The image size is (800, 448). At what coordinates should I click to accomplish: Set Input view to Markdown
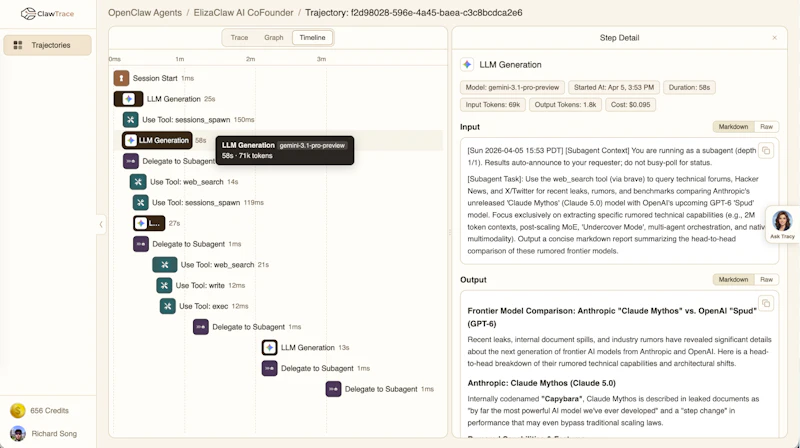coord(733,127)
